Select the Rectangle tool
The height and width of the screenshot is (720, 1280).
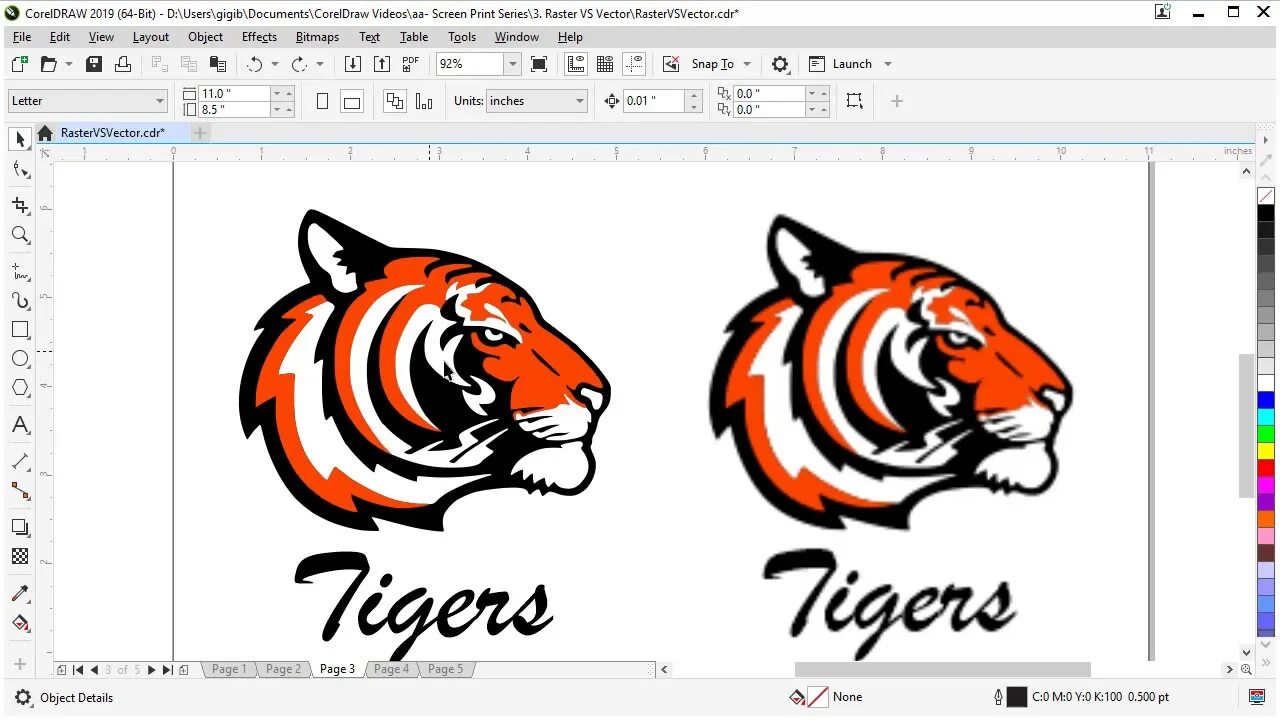(20, 329)
